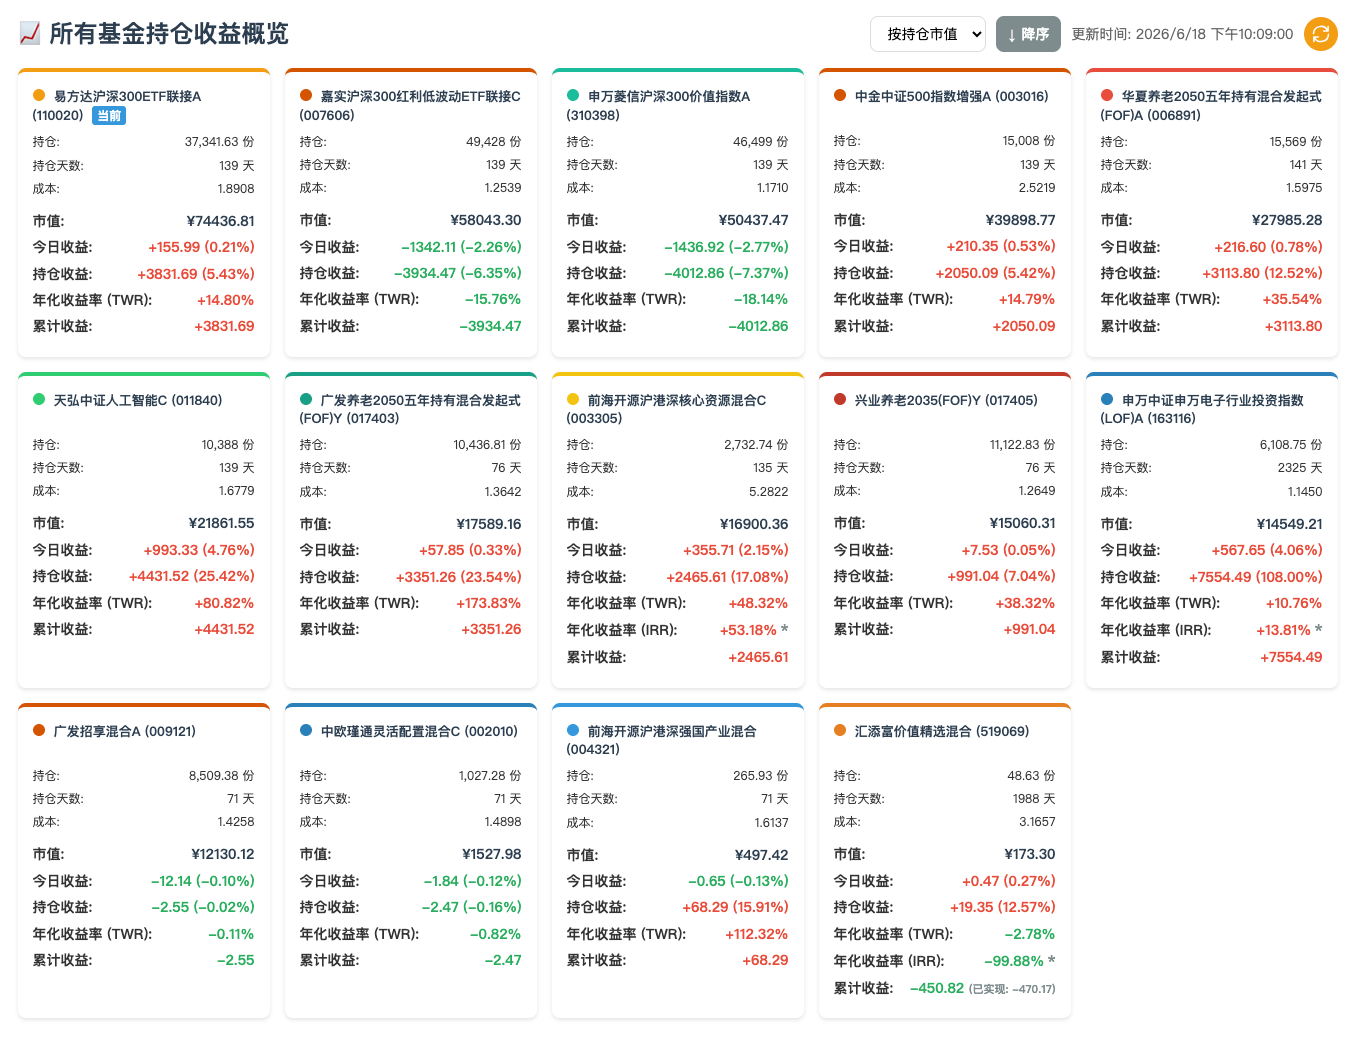Toggle the 降序 sort order button

1028,34
